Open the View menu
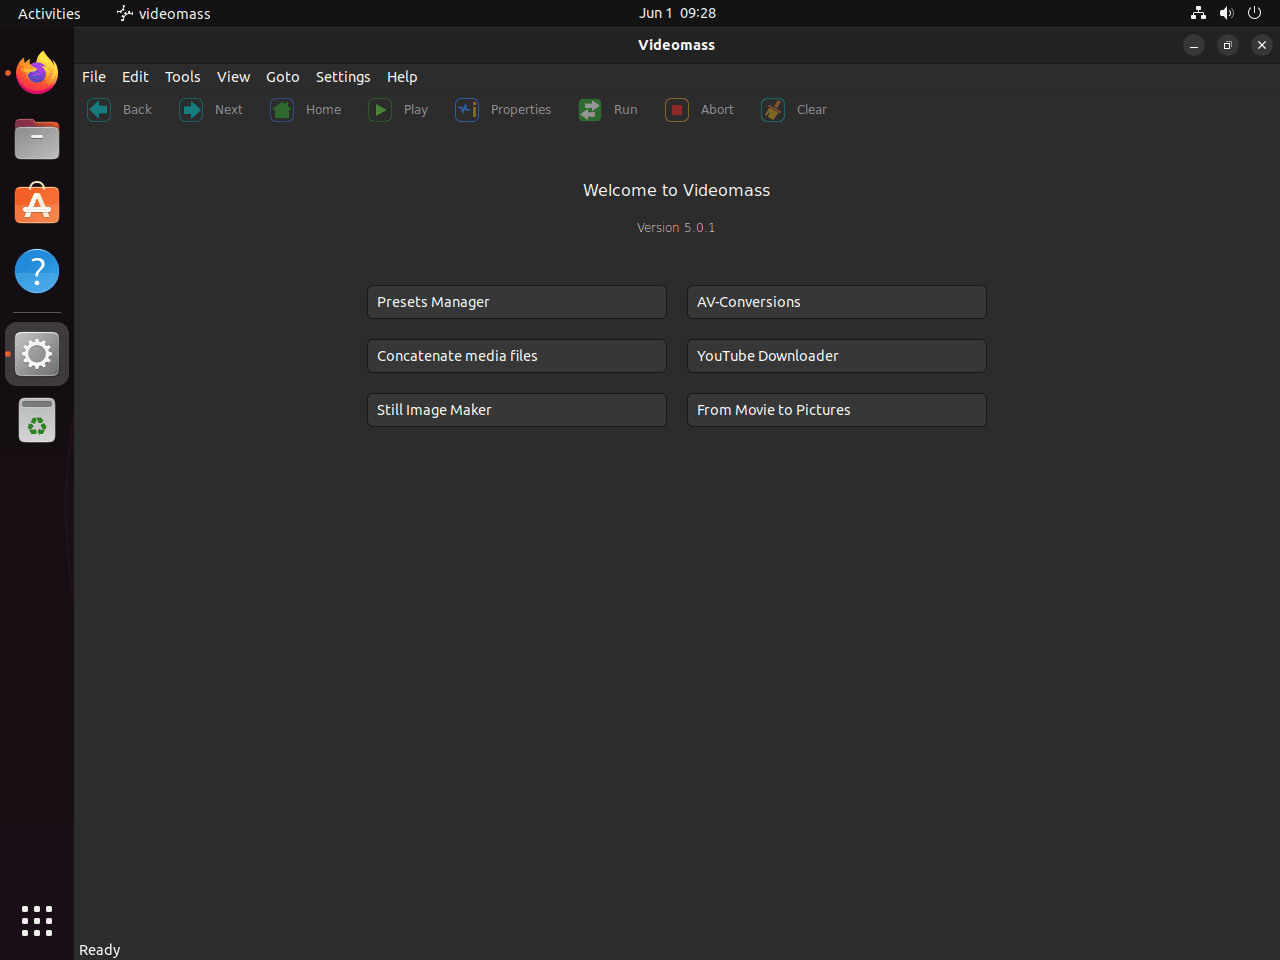Screen dimensions: 1280x960 click(x=234, y=77)
